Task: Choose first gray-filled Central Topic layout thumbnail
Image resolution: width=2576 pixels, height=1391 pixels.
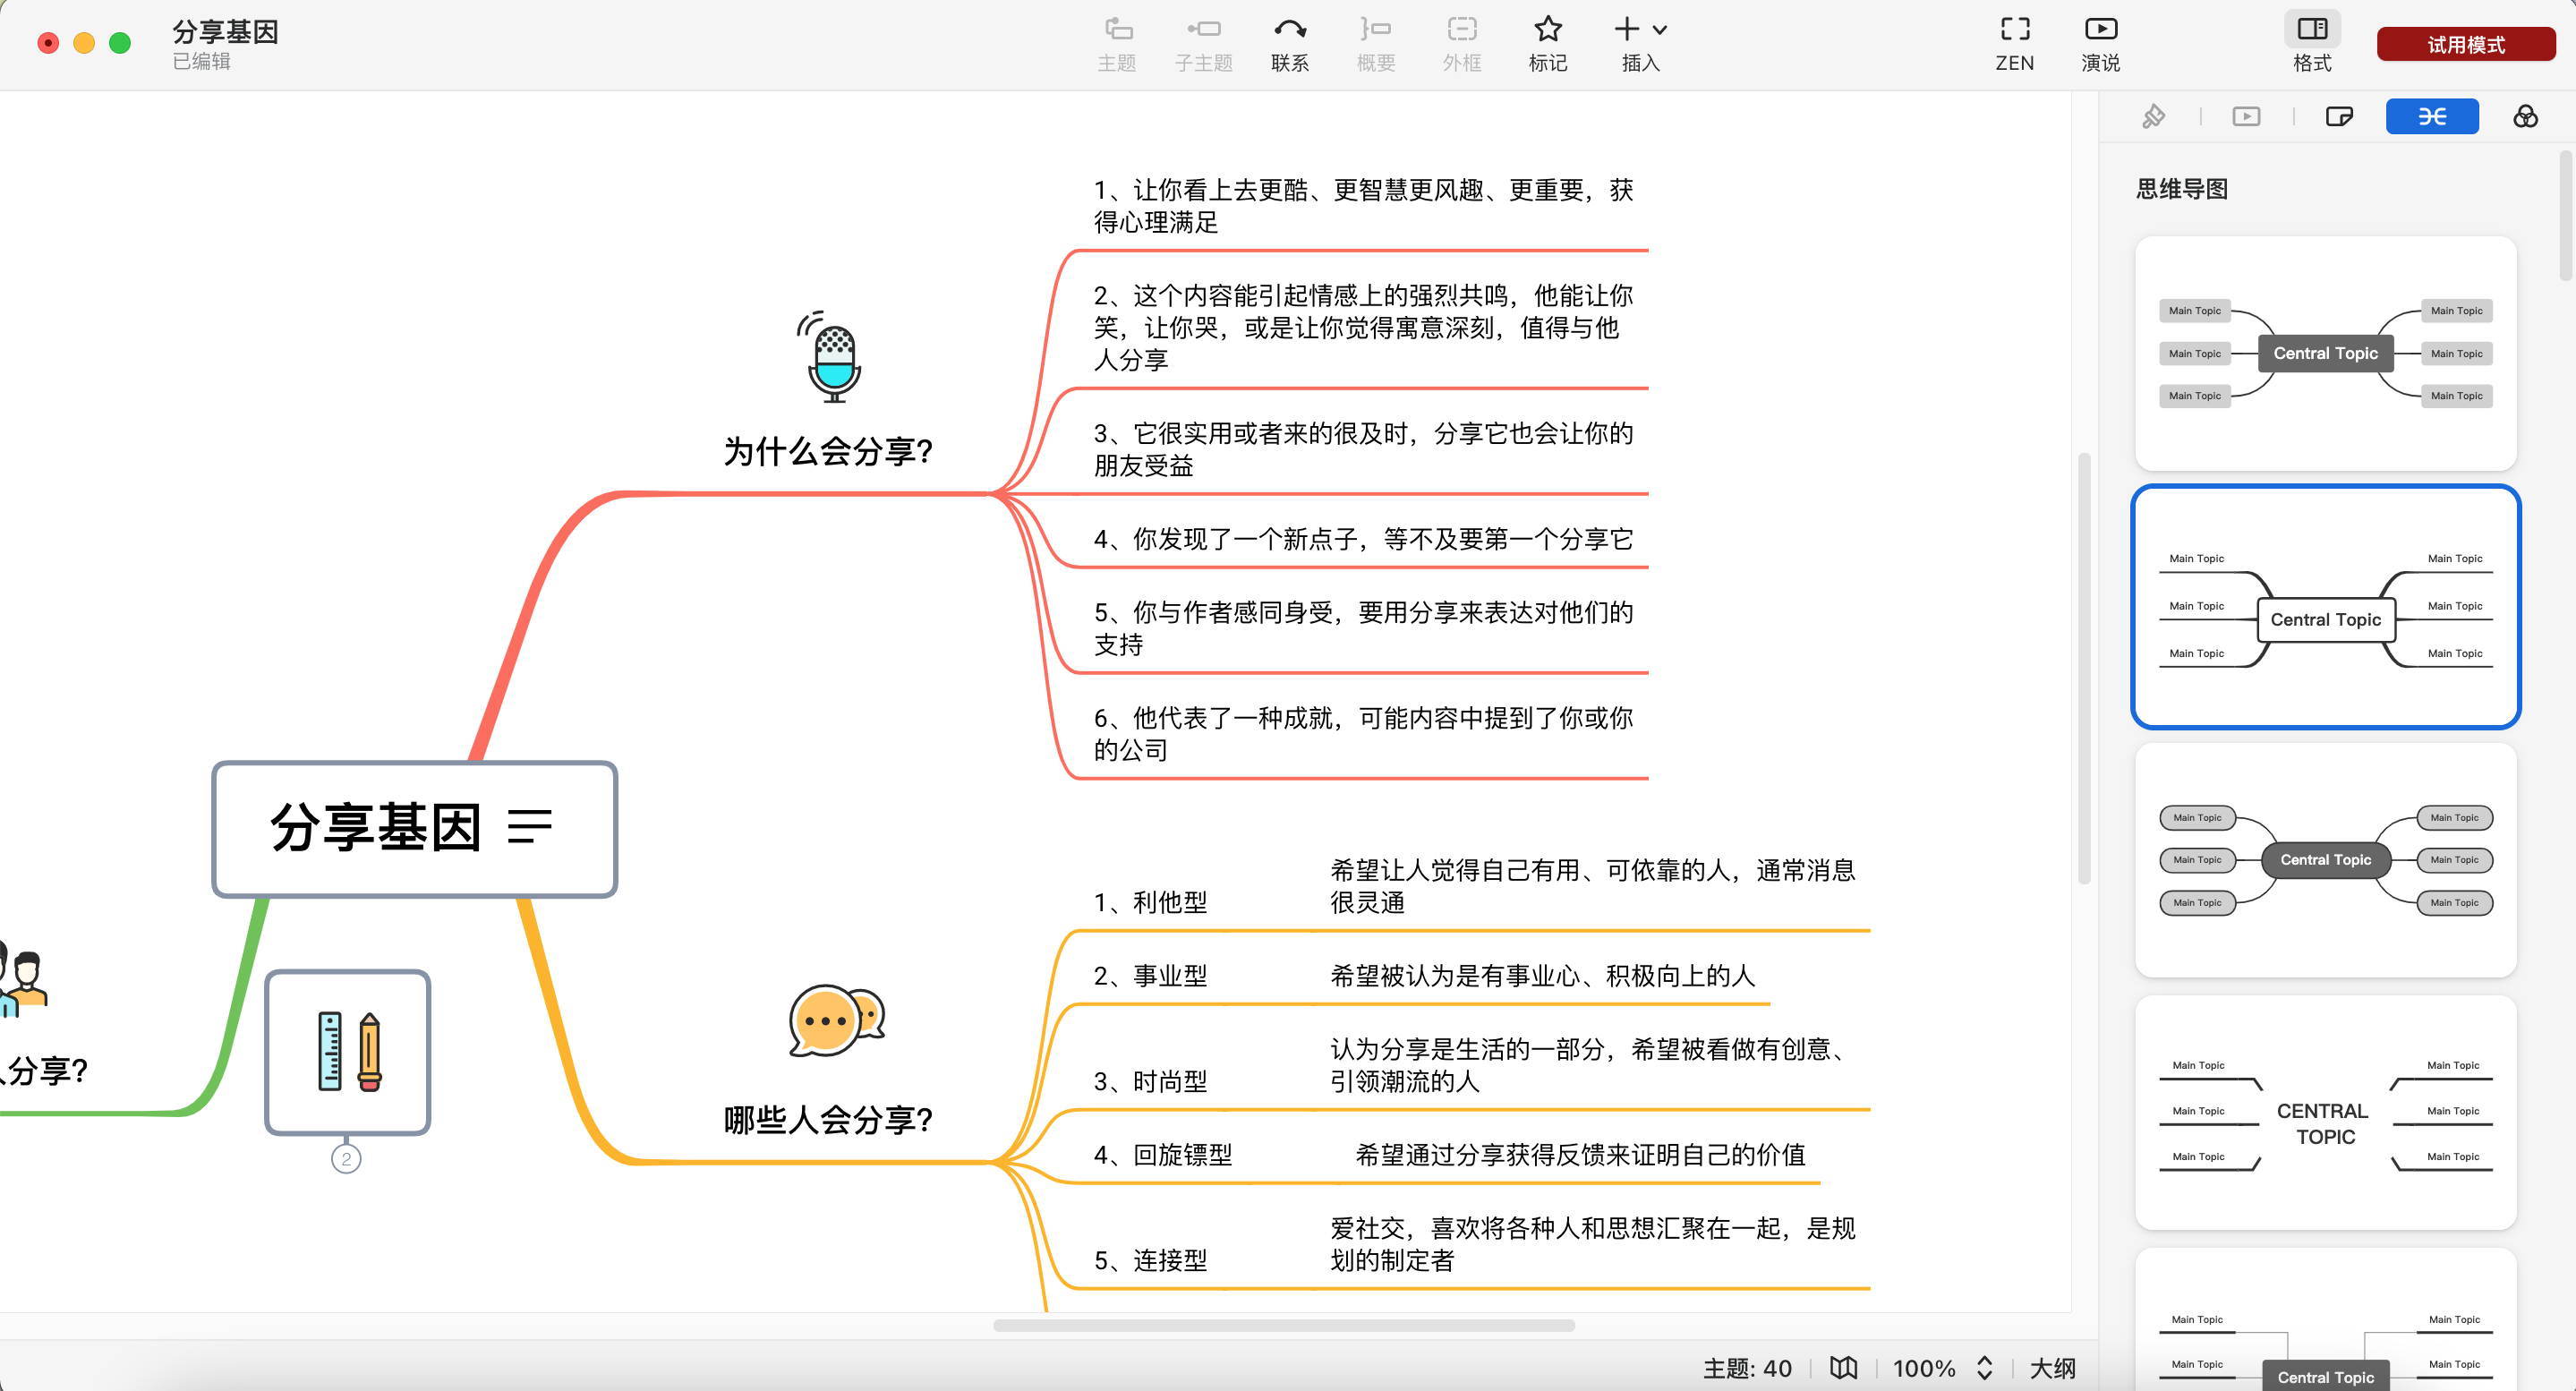Action: pyautogui.click(x=2325, y=353)
